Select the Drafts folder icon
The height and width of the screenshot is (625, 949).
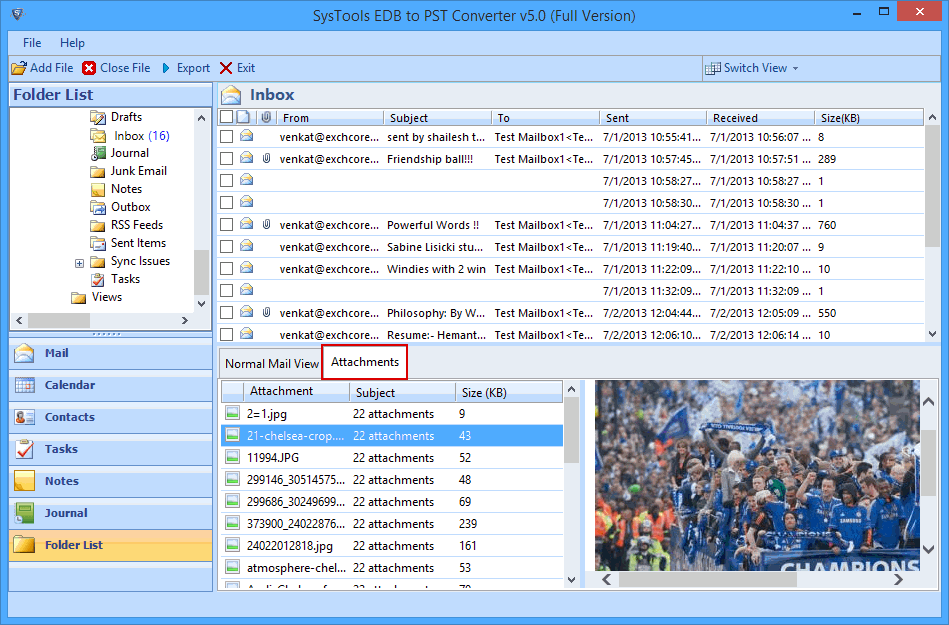coord(97,117)
